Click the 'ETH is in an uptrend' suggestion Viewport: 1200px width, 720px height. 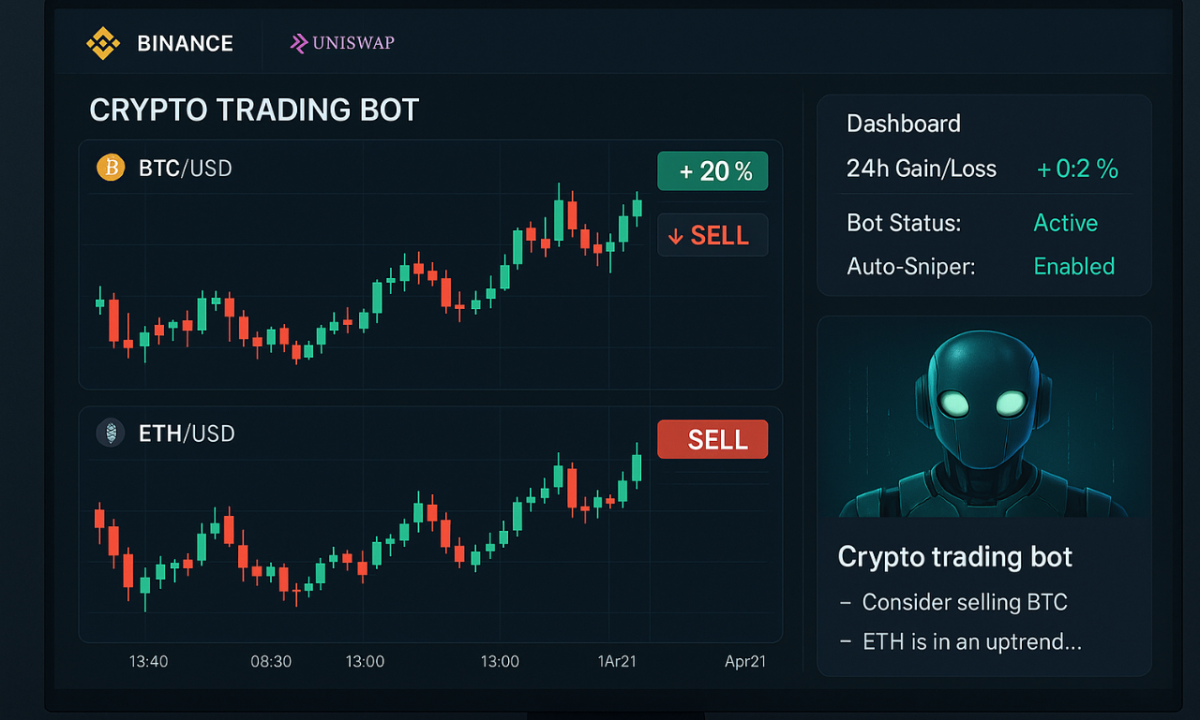pos(971,642)
